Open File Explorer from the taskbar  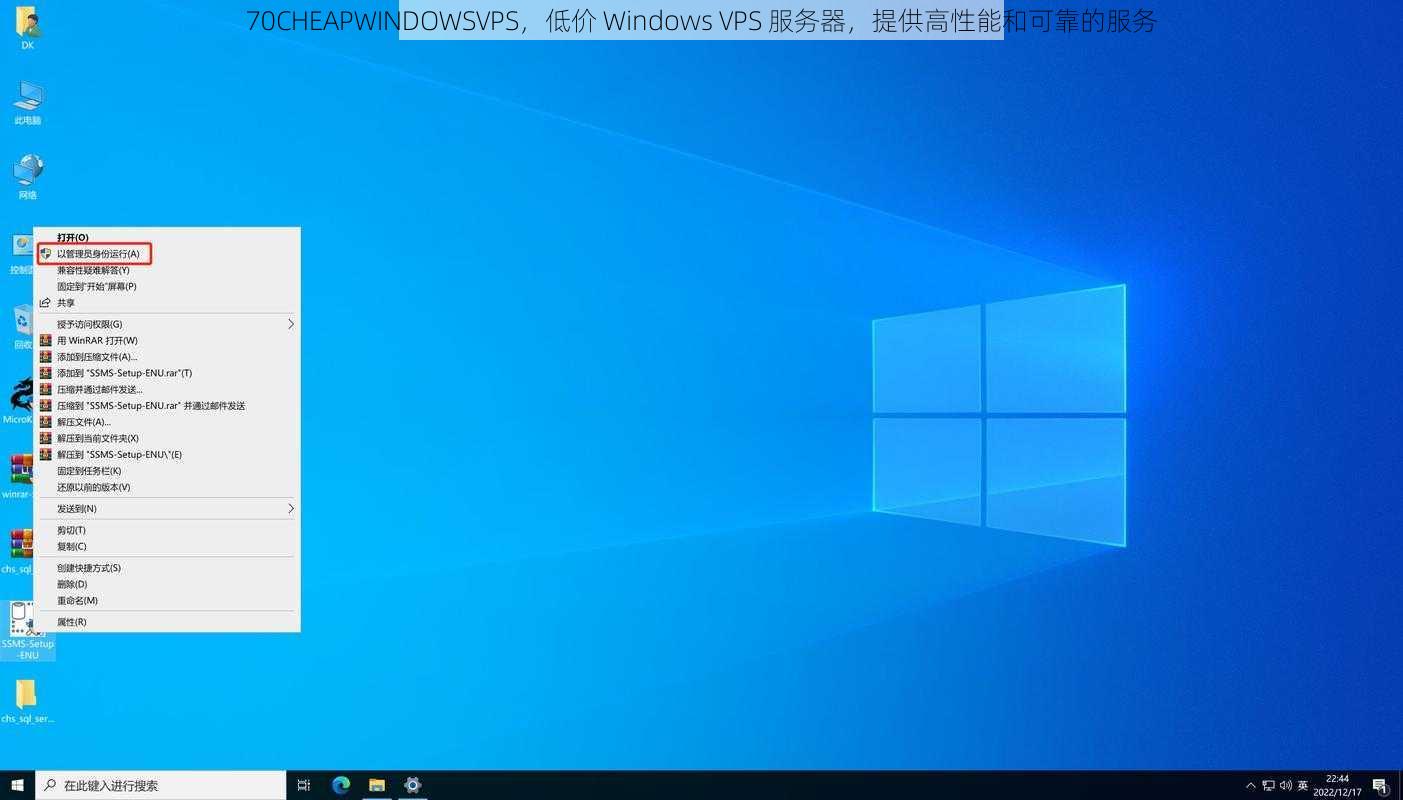click(377, 785)
